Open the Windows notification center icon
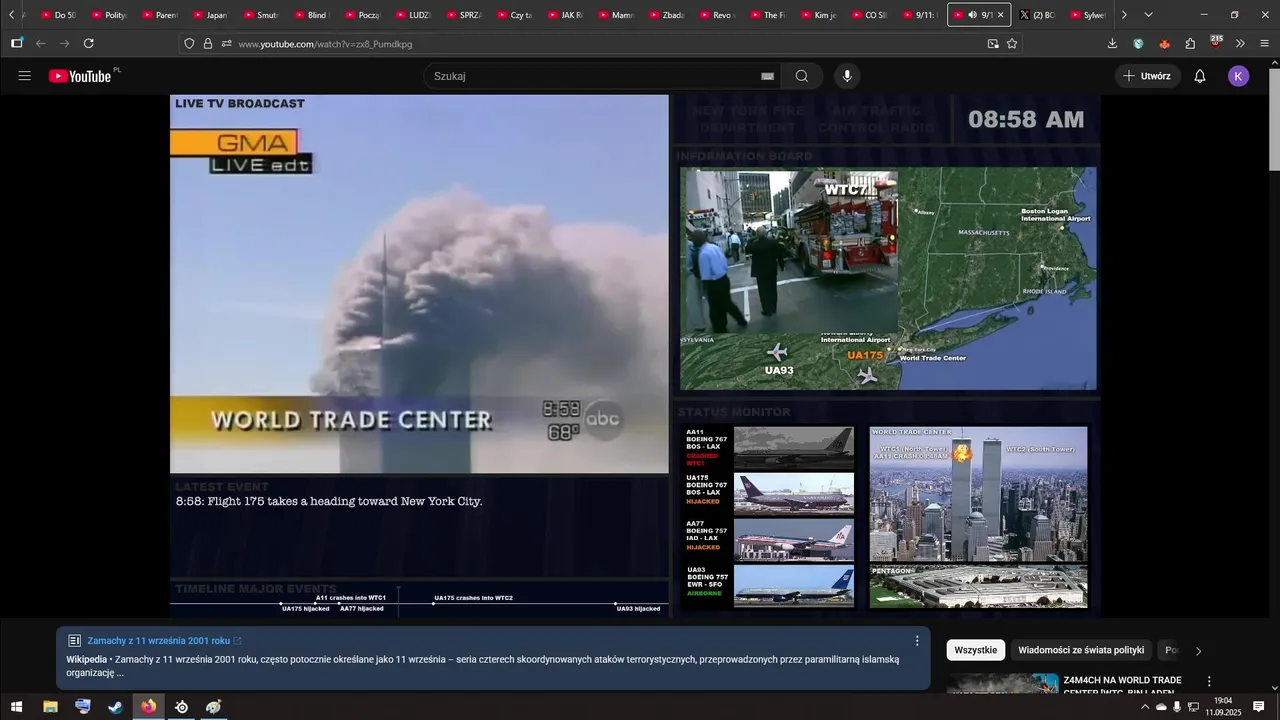Image resolution: width=1280 pixels, height=720 pixels. click(x=1259, y=707)
